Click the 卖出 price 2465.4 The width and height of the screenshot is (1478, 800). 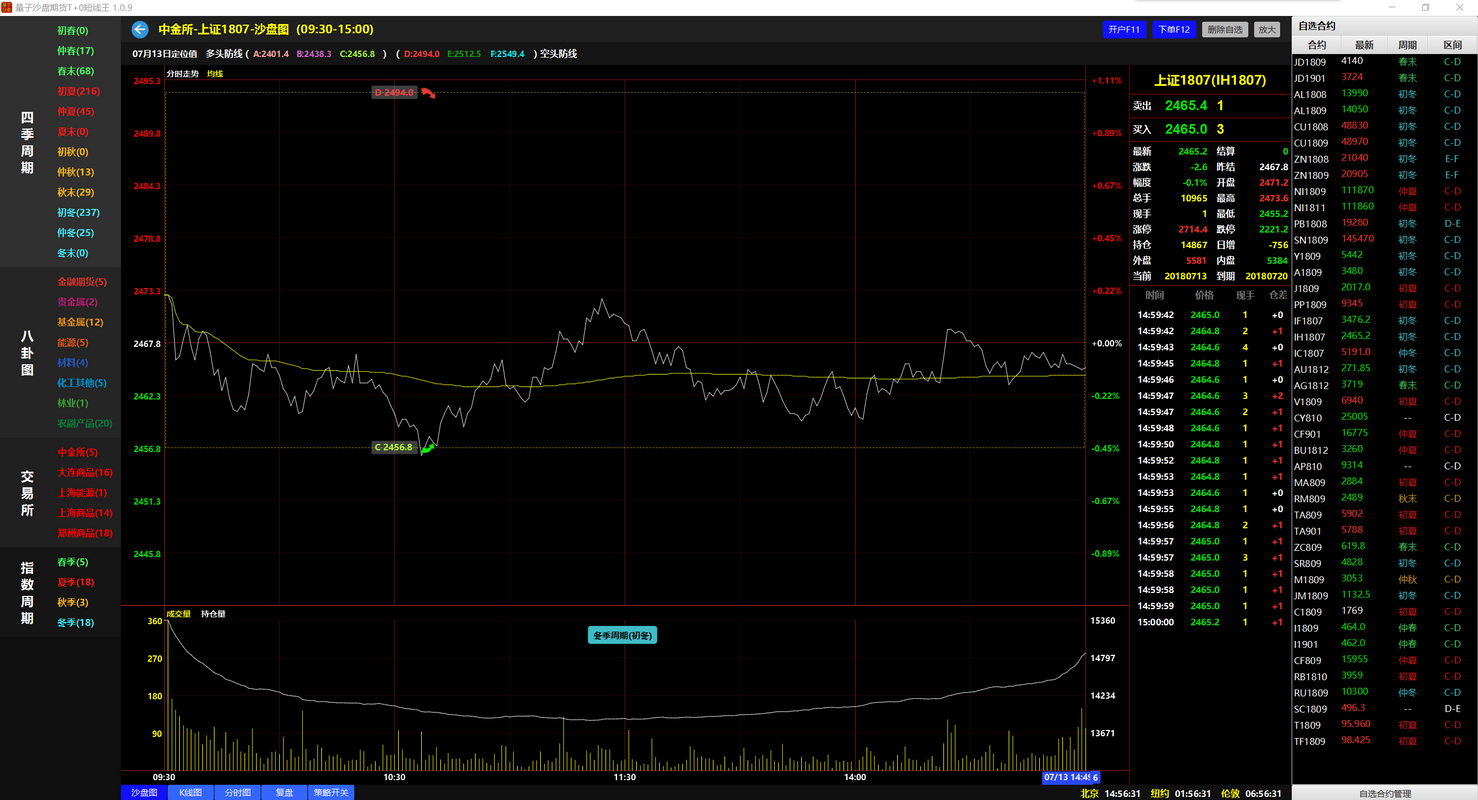click(x=1186, y=105)
